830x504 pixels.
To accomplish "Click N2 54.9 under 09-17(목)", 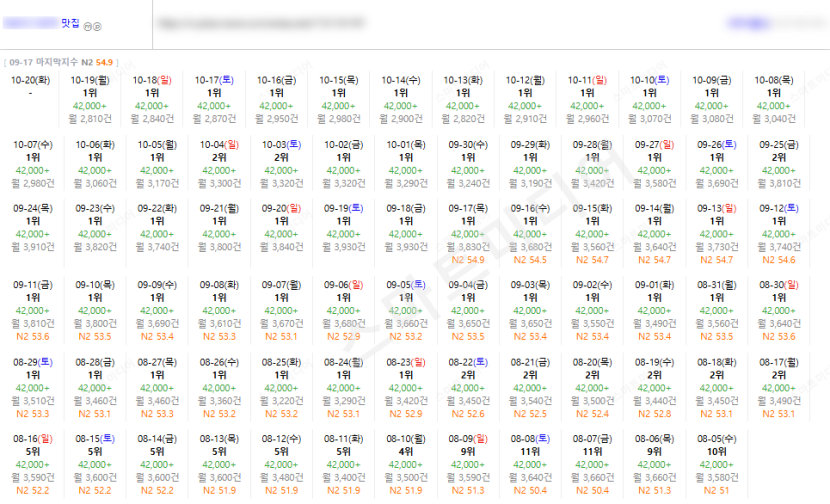I will point(468,260).
